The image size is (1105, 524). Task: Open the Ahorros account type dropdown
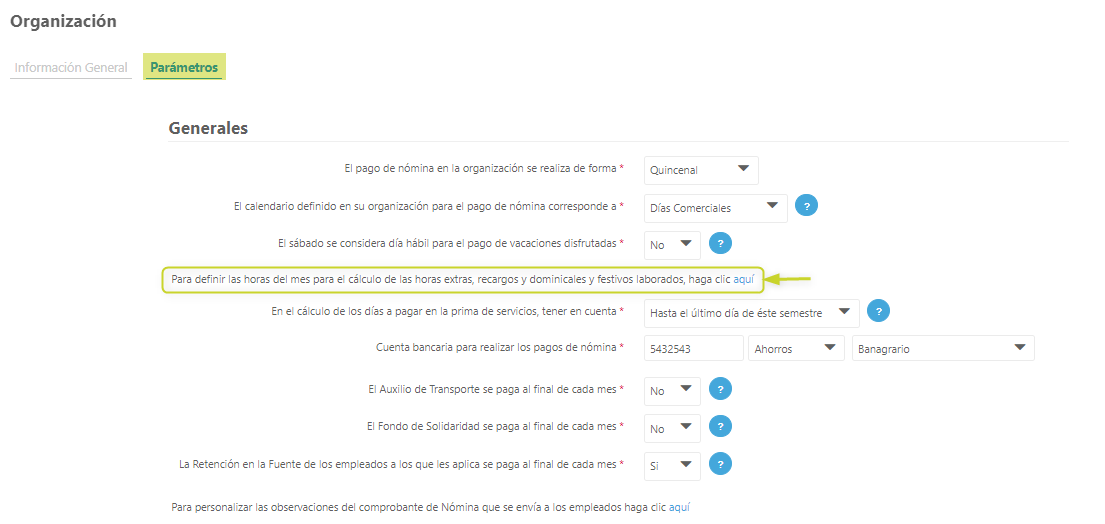pos(795,348)
